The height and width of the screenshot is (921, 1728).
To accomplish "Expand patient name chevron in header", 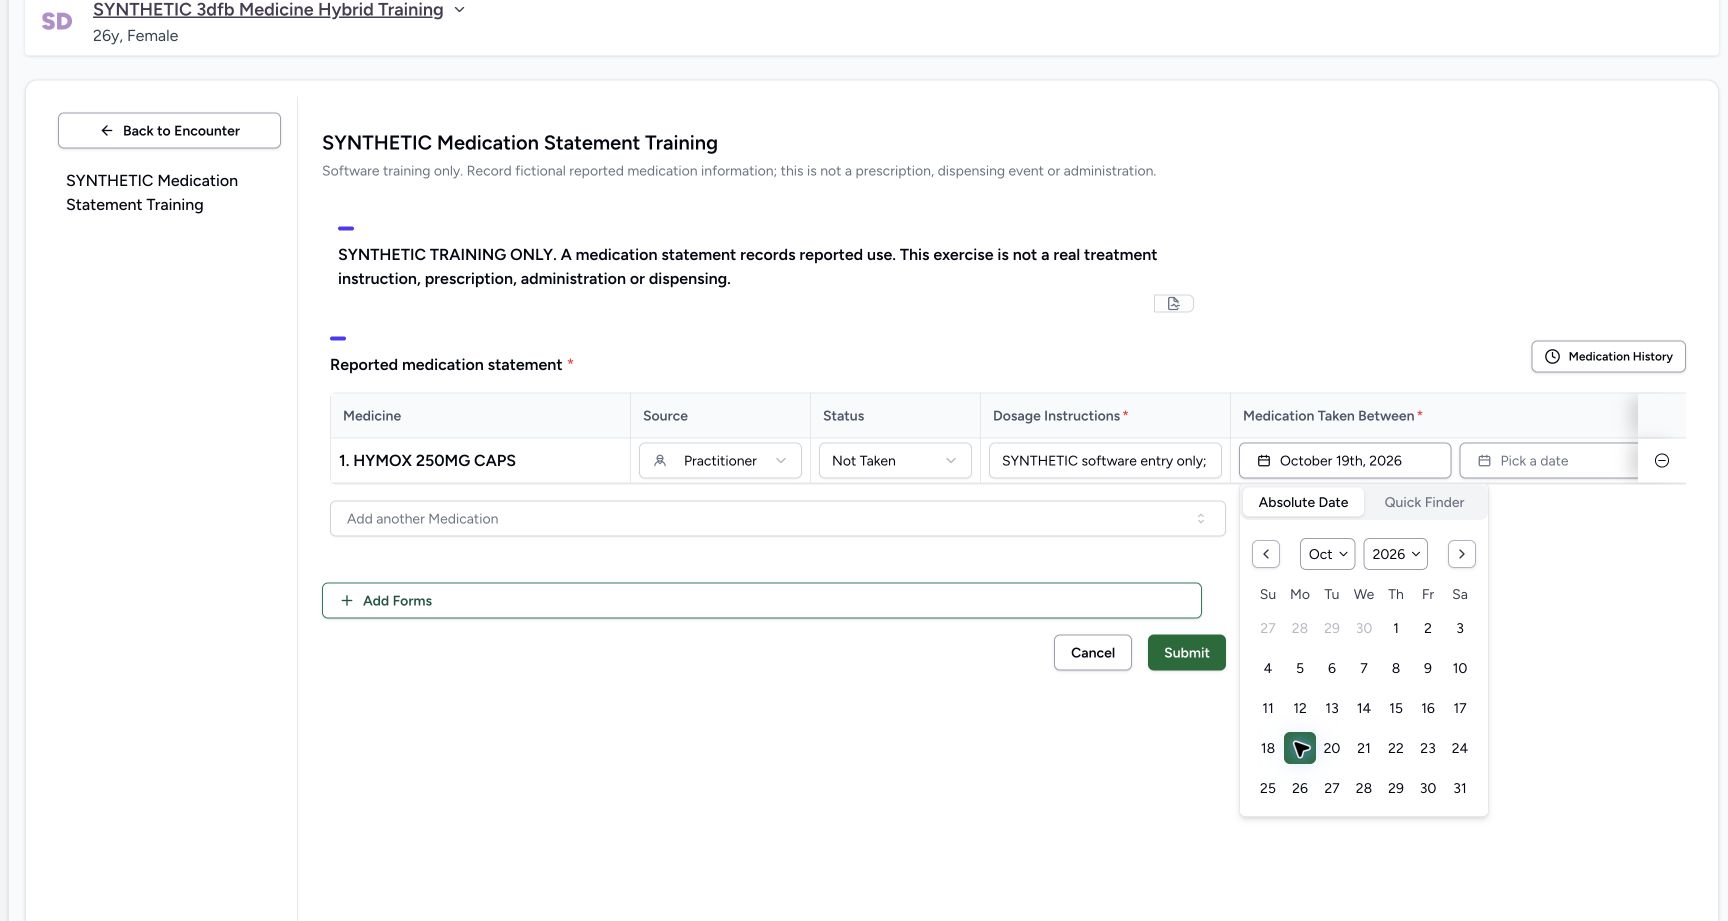I will click(460, 10).
